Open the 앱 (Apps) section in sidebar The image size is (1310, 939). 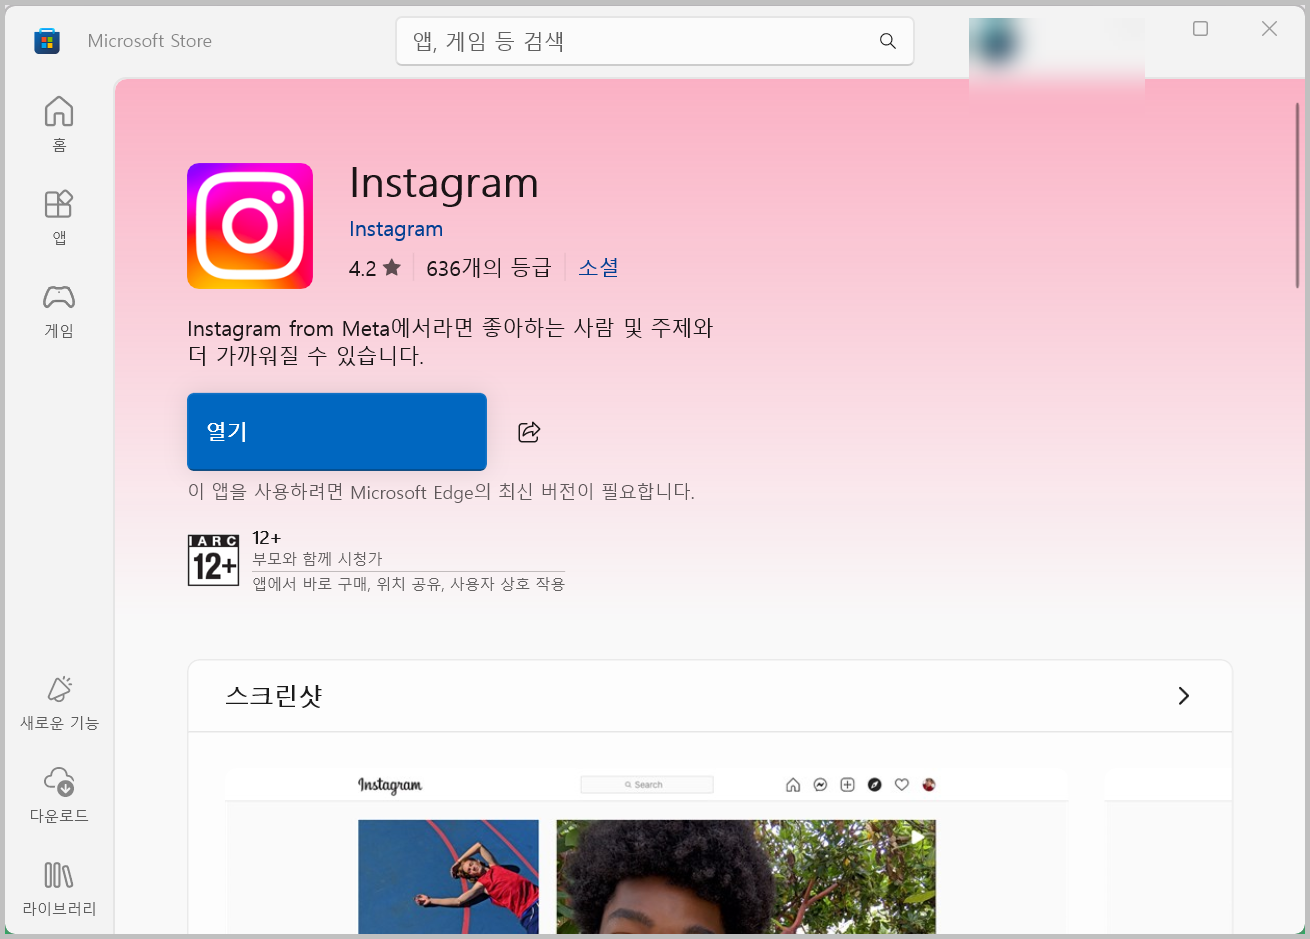pyautogui.click(x=59, y=216)
